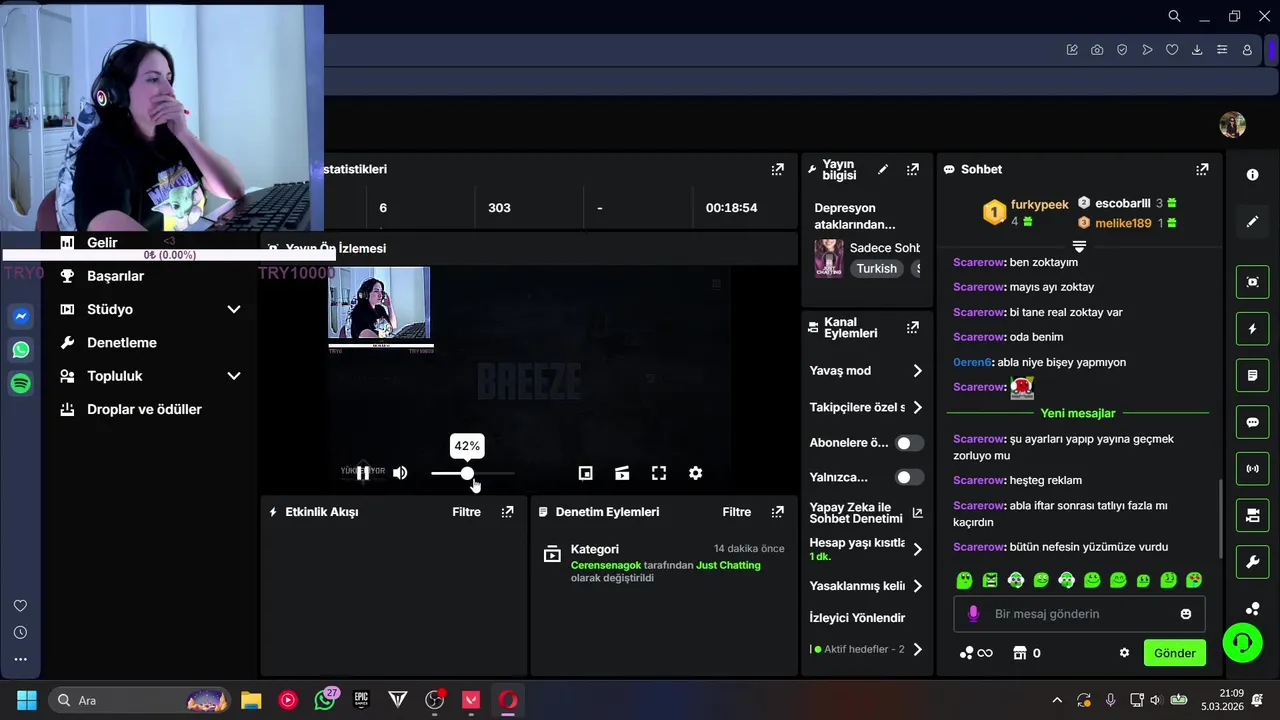The image size is (1280, 720).
Task: Open the document icon in right sidebar
Action: tap(1252, 376)
